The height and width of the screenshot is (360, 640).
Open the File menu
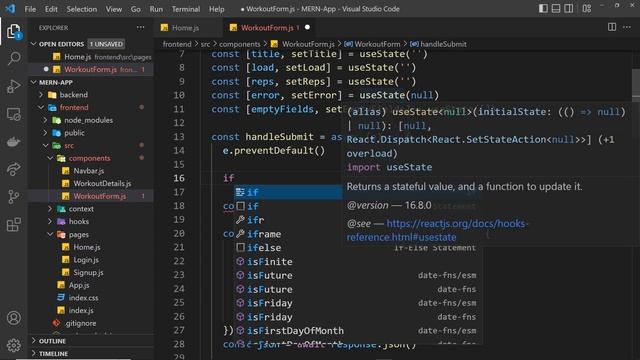[30, 9]
